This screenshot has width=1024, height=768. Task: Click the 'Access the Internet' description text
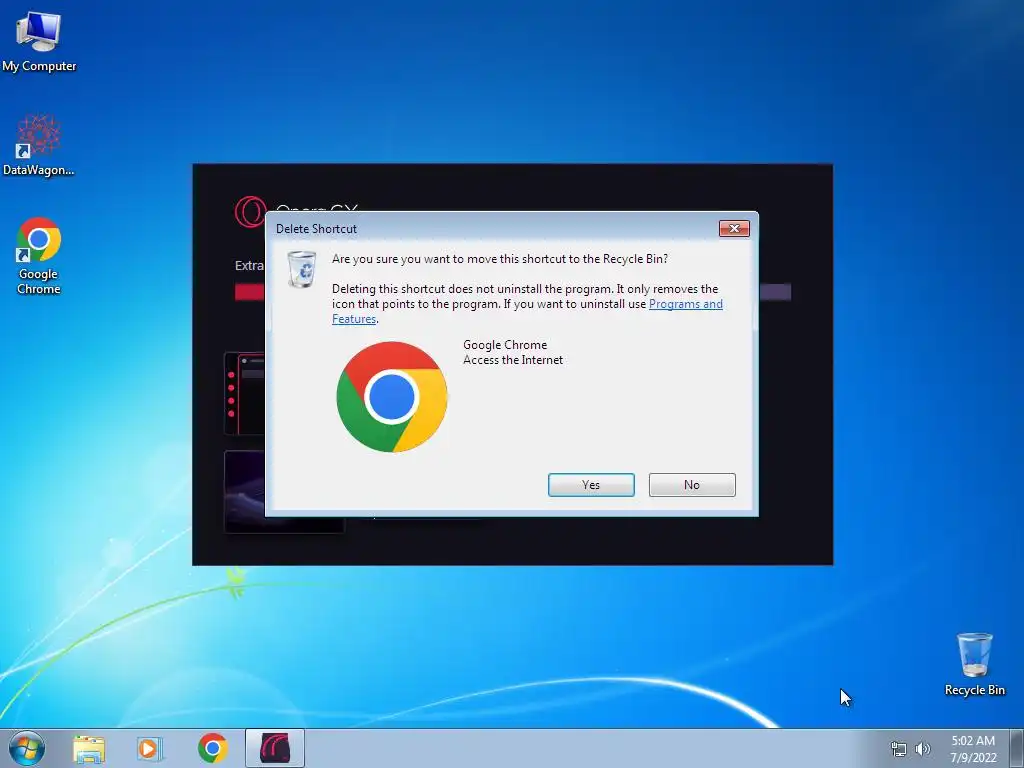(513, 360)
